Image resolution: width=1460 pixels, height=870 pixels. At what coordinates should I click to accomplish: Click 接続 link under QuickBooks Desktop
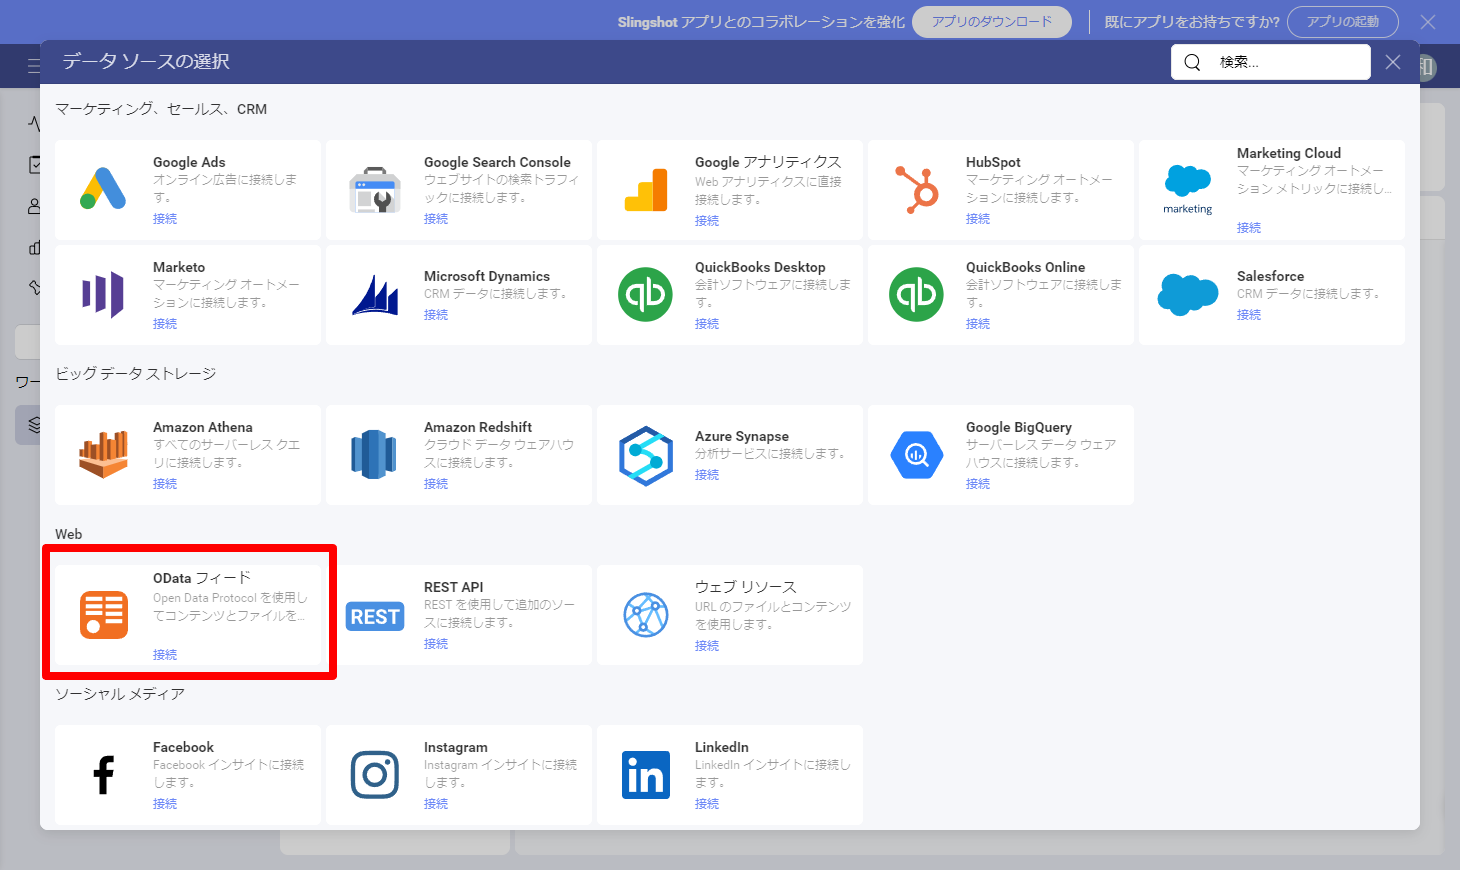707,324
